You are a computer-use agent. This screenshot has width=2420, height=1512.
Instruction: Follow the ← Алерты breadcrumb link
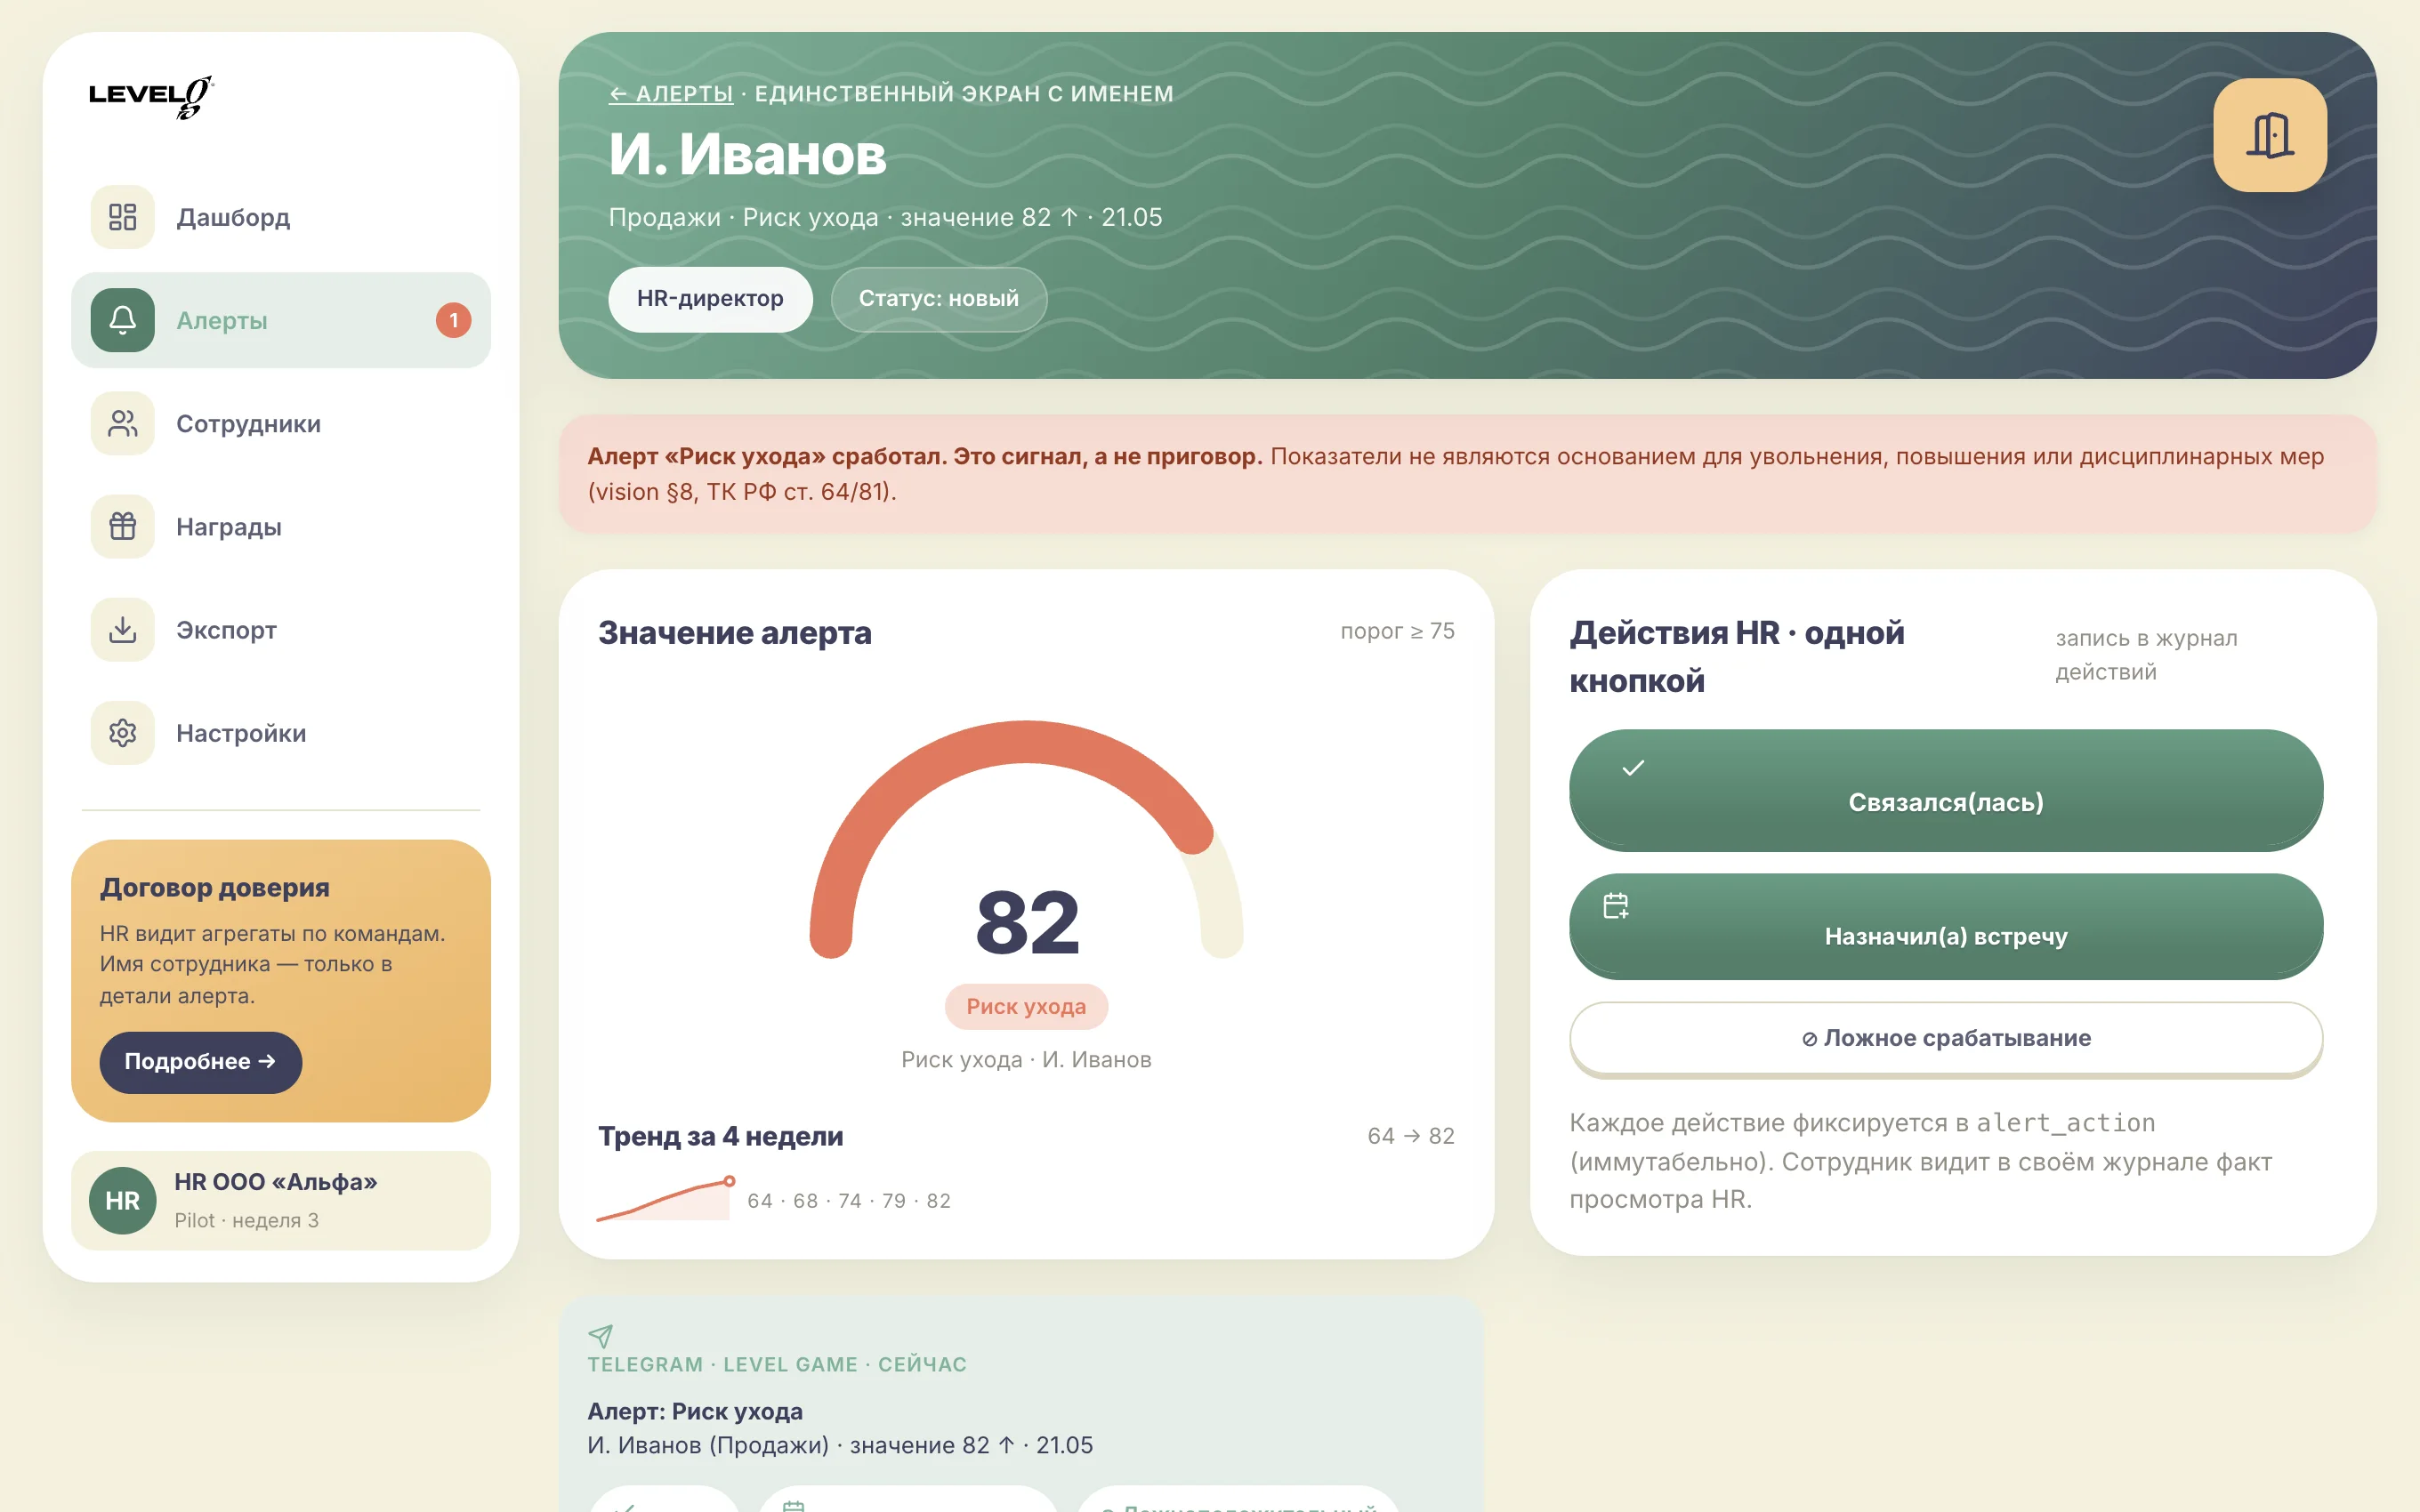point(671,93)
